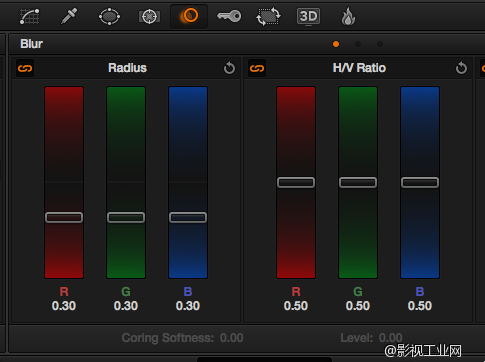Click the Blur panel title
Screen dimensions: 485x362
[x=31, y=44]
